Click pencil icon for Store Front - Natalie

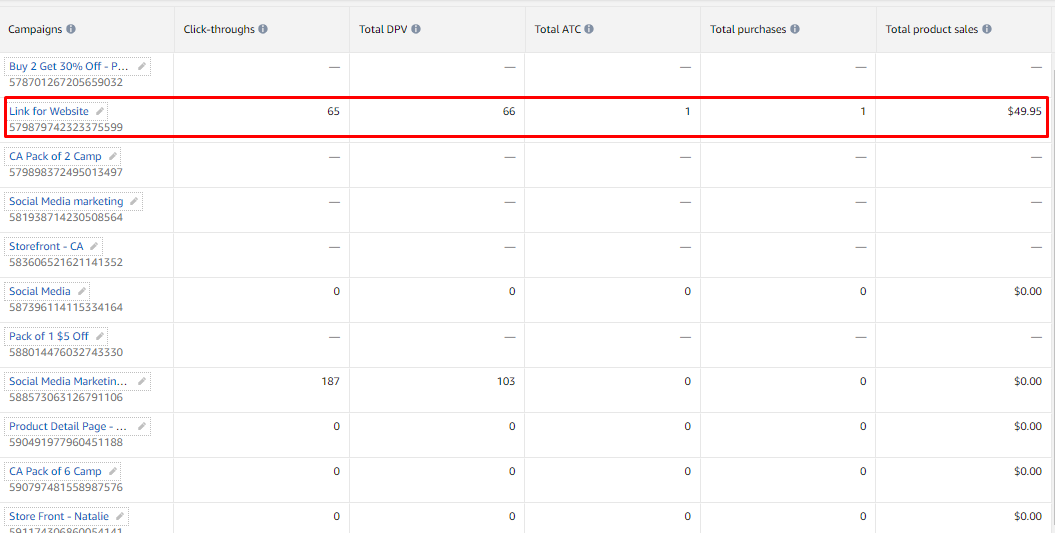120,516
